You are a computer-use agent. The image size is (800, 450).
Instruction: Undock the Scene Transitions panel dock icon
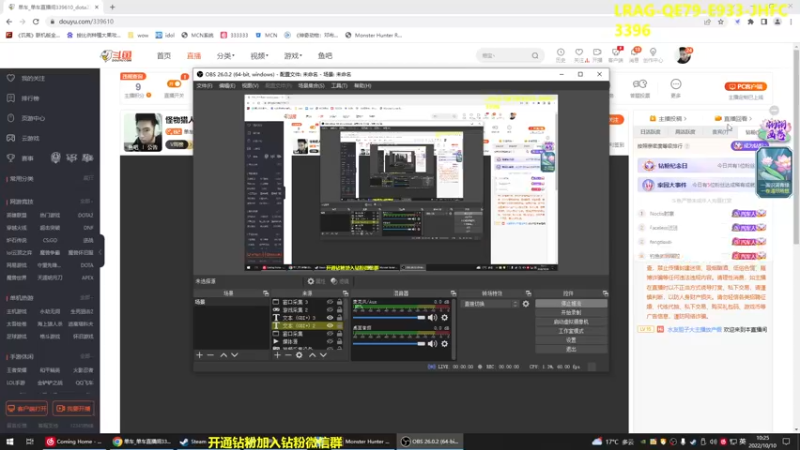pyautogui.click(x=528, y=293)
